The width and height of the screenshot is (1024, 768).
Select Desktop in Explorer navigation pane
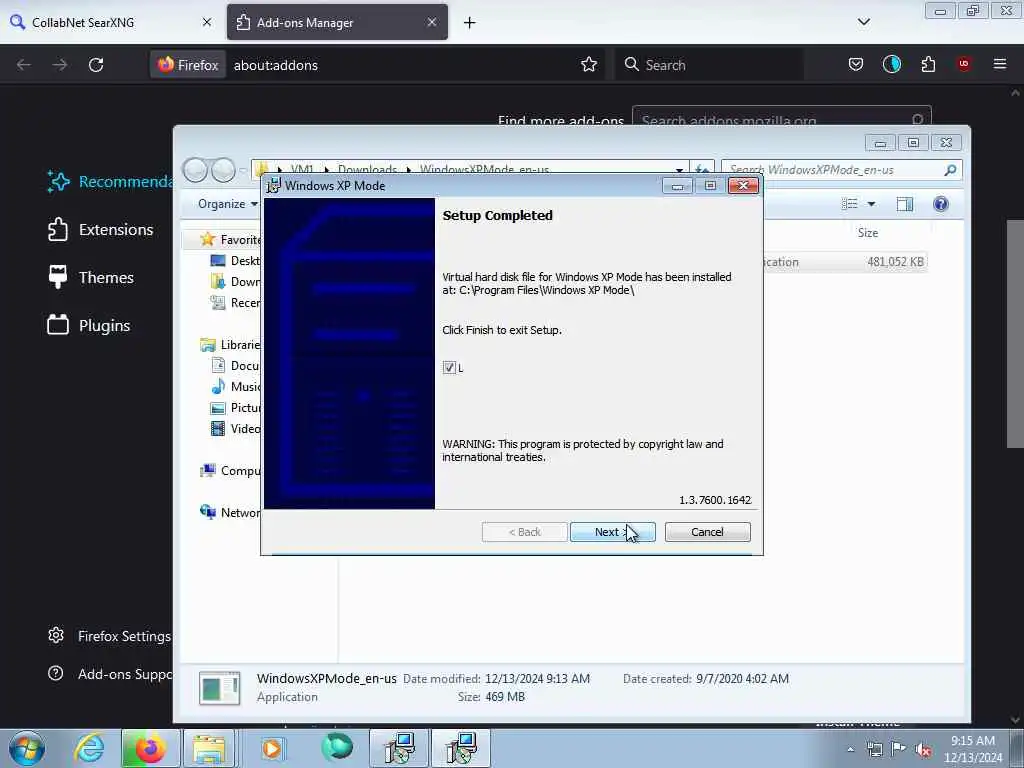[235, 261]
